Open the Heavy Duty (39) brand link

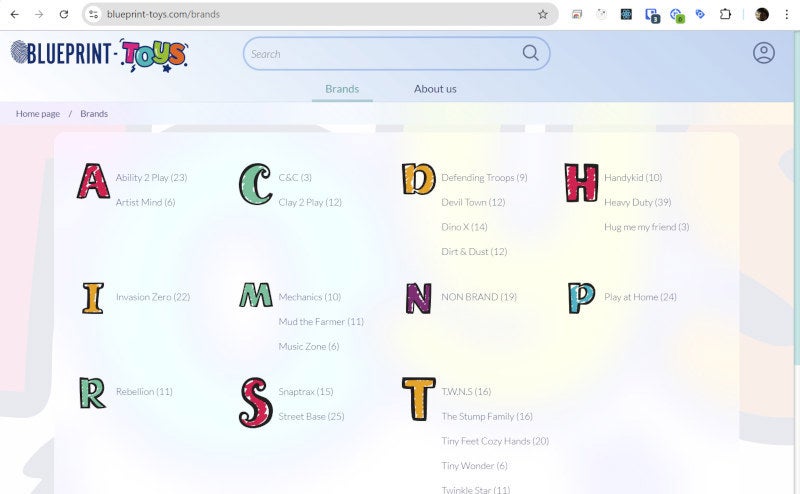coord(637,202)
